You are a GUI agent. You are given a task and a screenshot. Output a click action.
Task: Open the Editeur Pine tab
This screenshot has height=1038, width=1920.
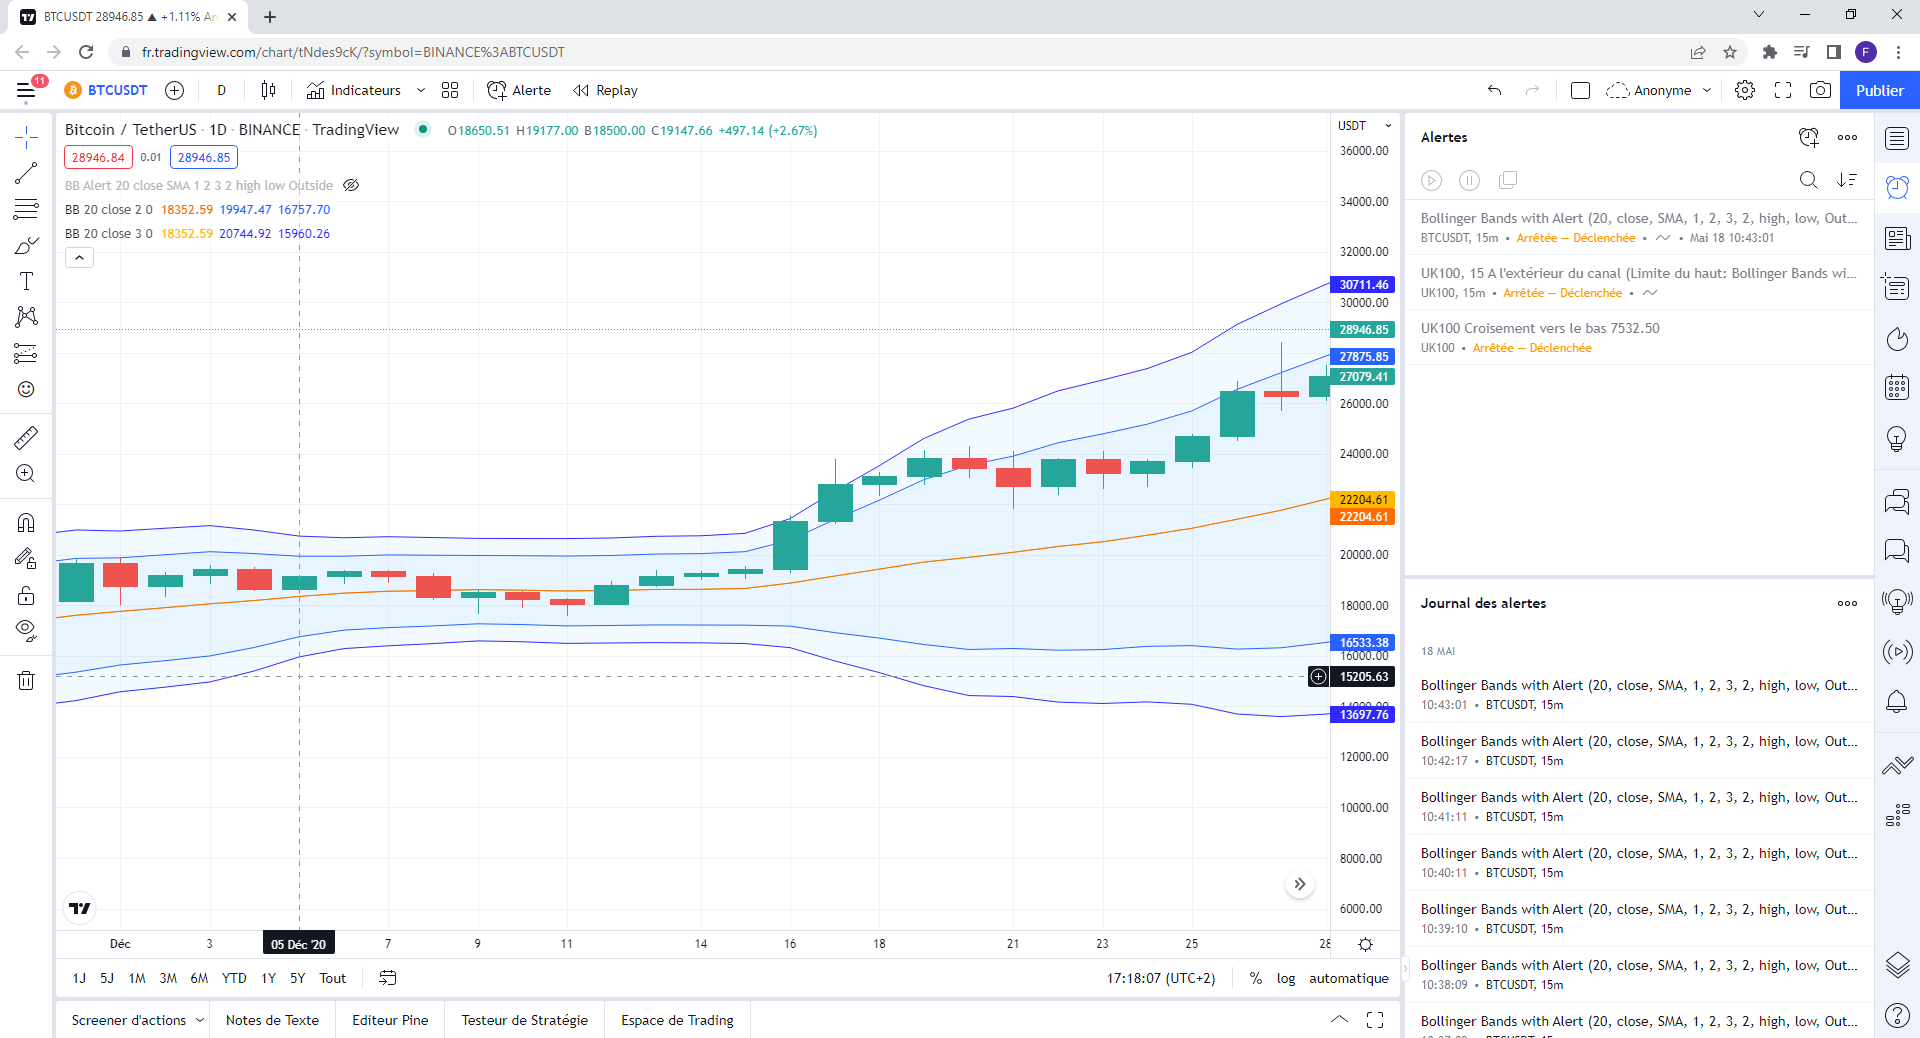click(x=390, y=1020)
